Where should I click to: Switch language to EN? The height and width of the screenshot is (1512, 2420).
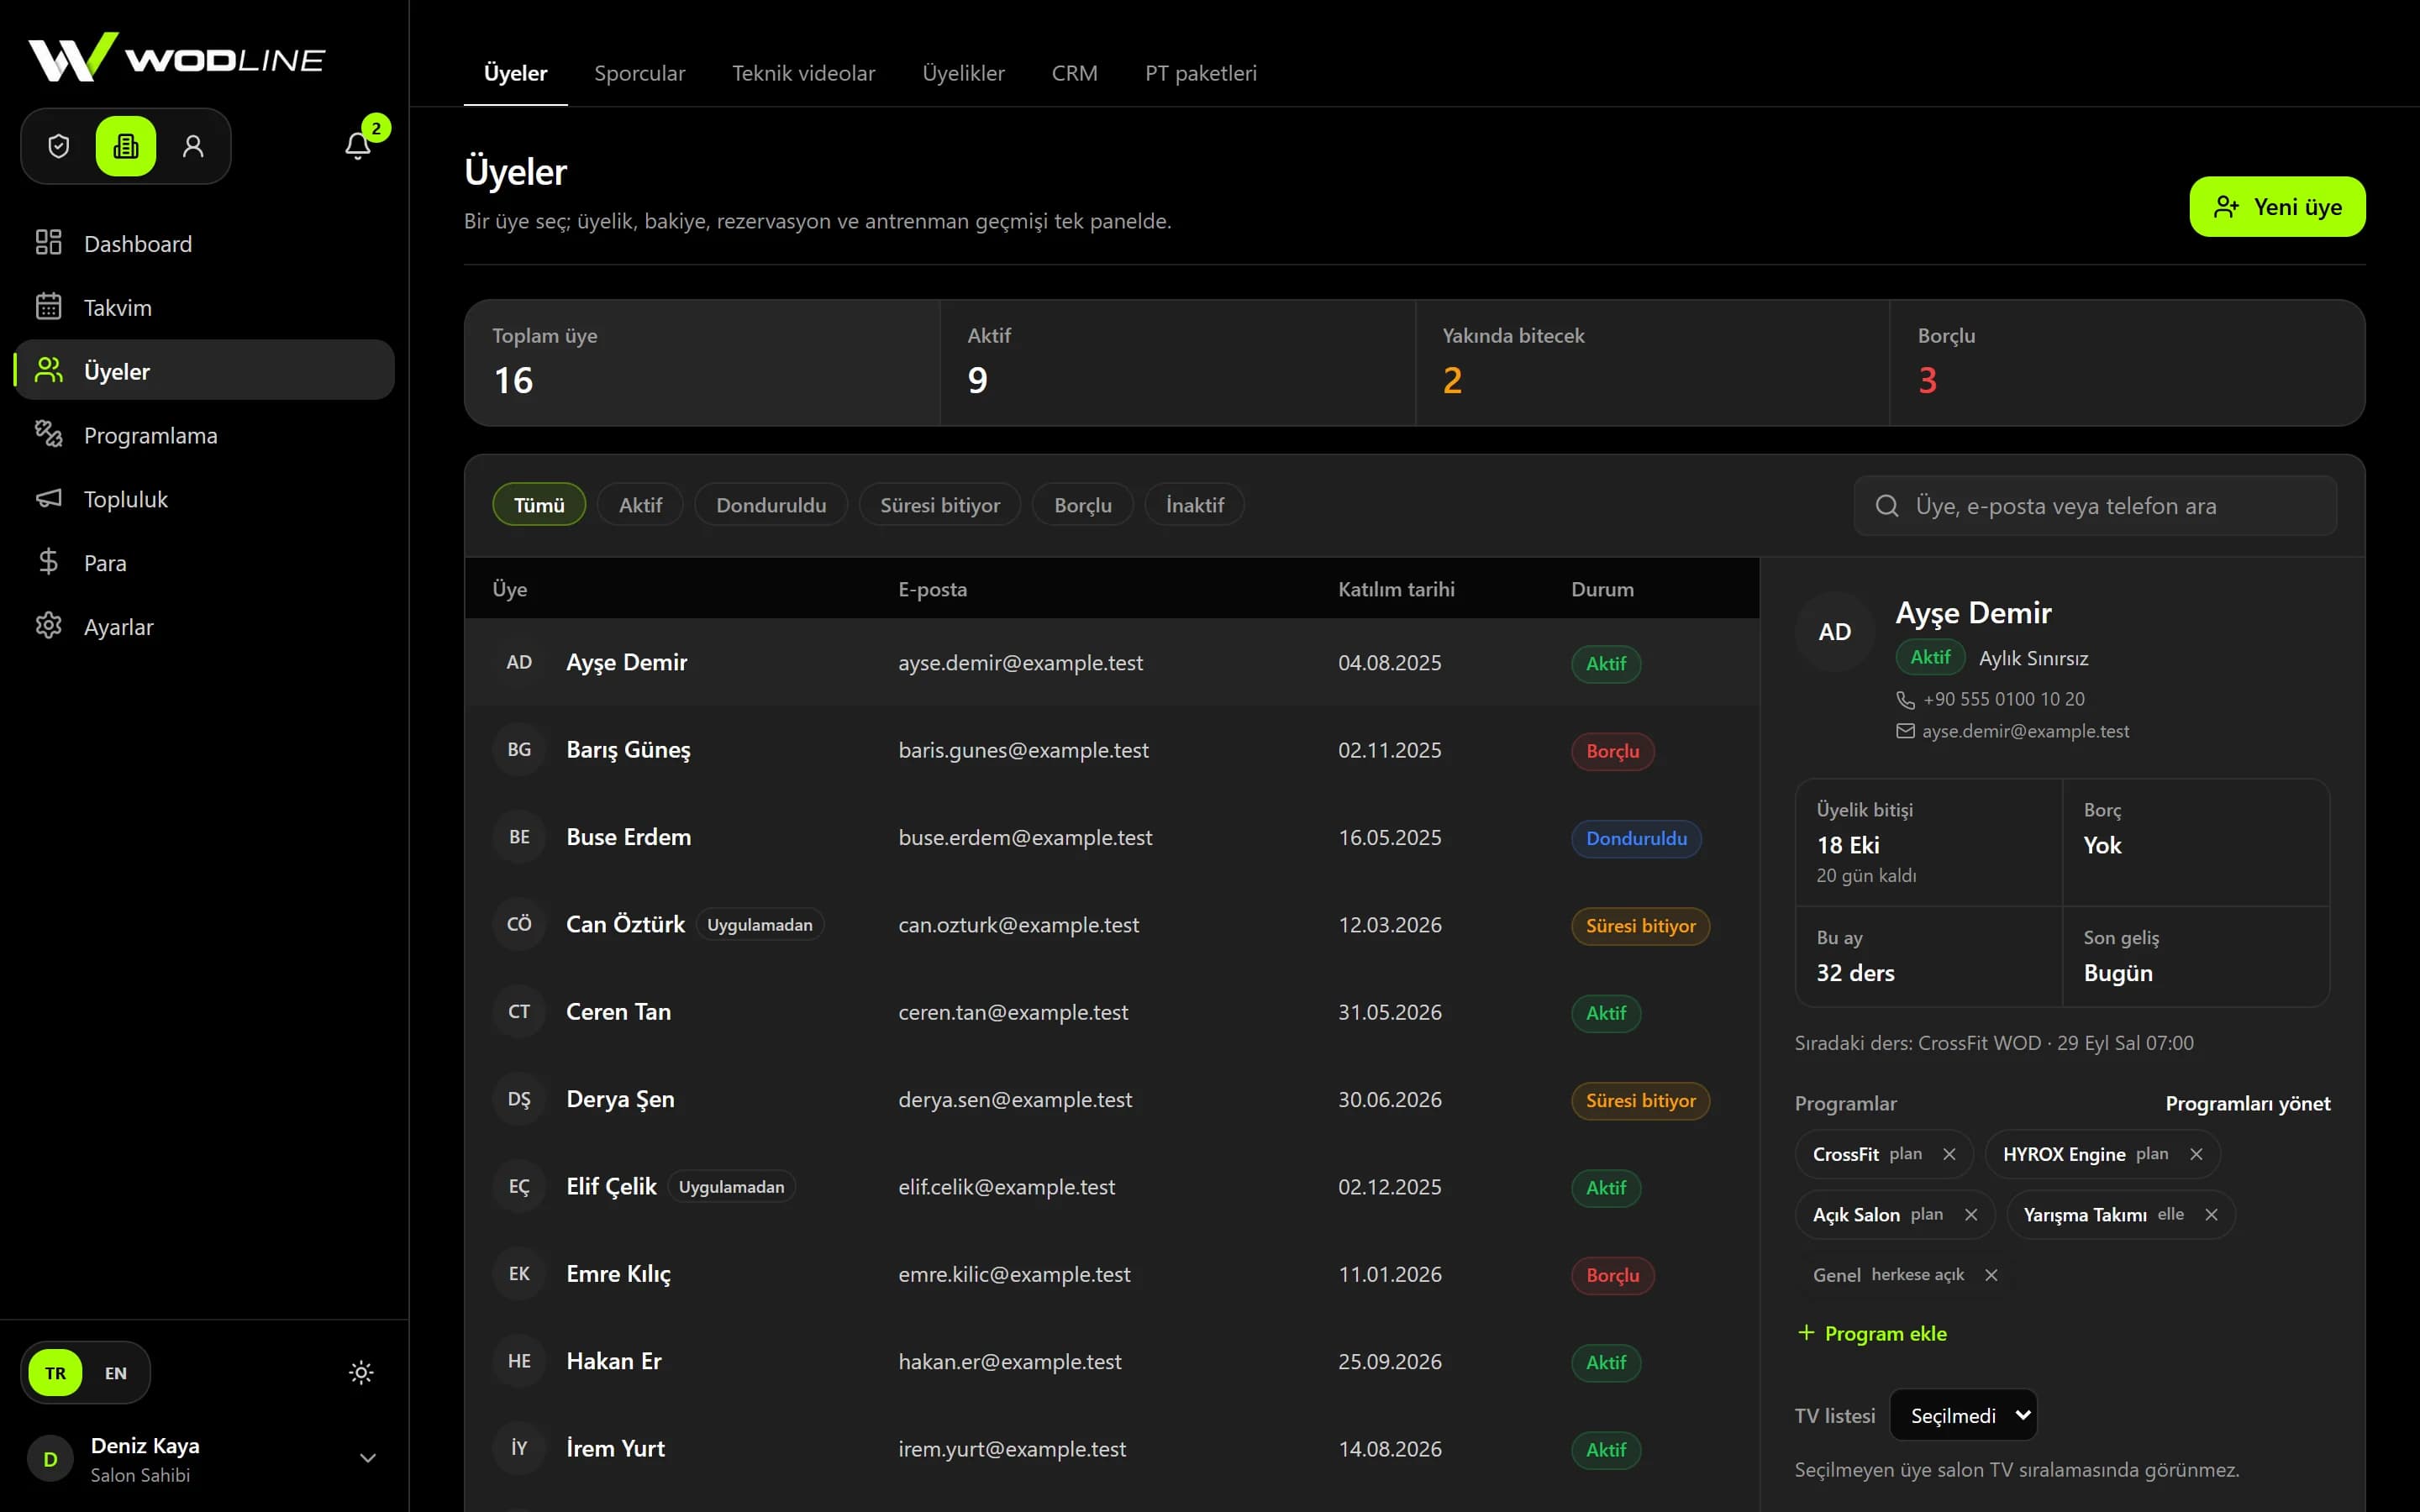point(116,1373)
